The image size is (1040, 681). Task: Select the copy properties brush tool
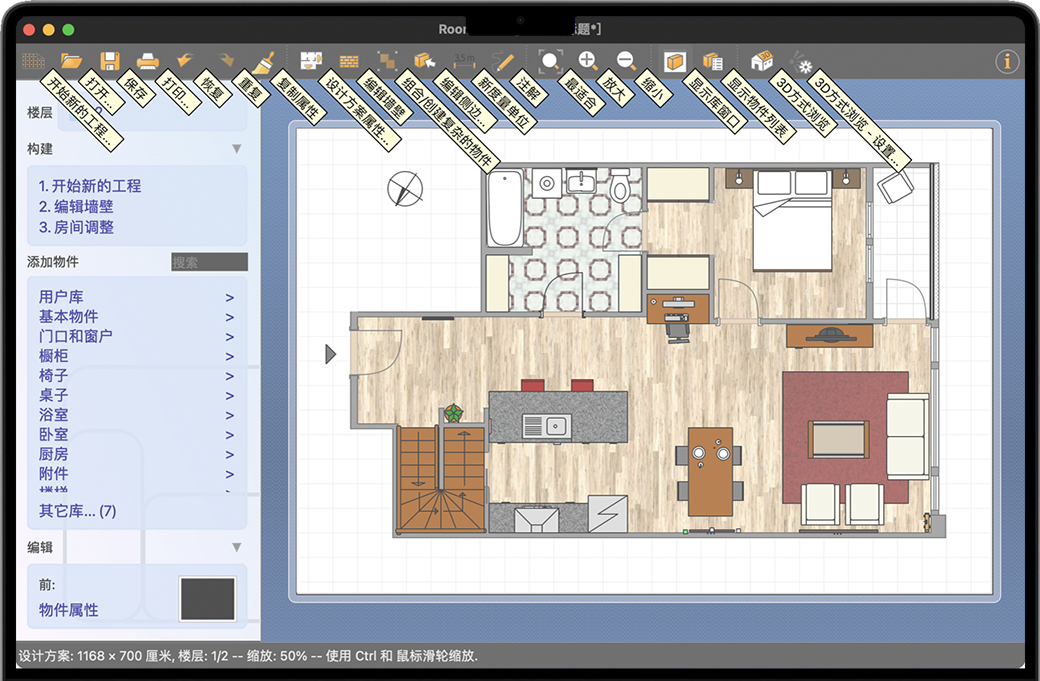[263, 61]
